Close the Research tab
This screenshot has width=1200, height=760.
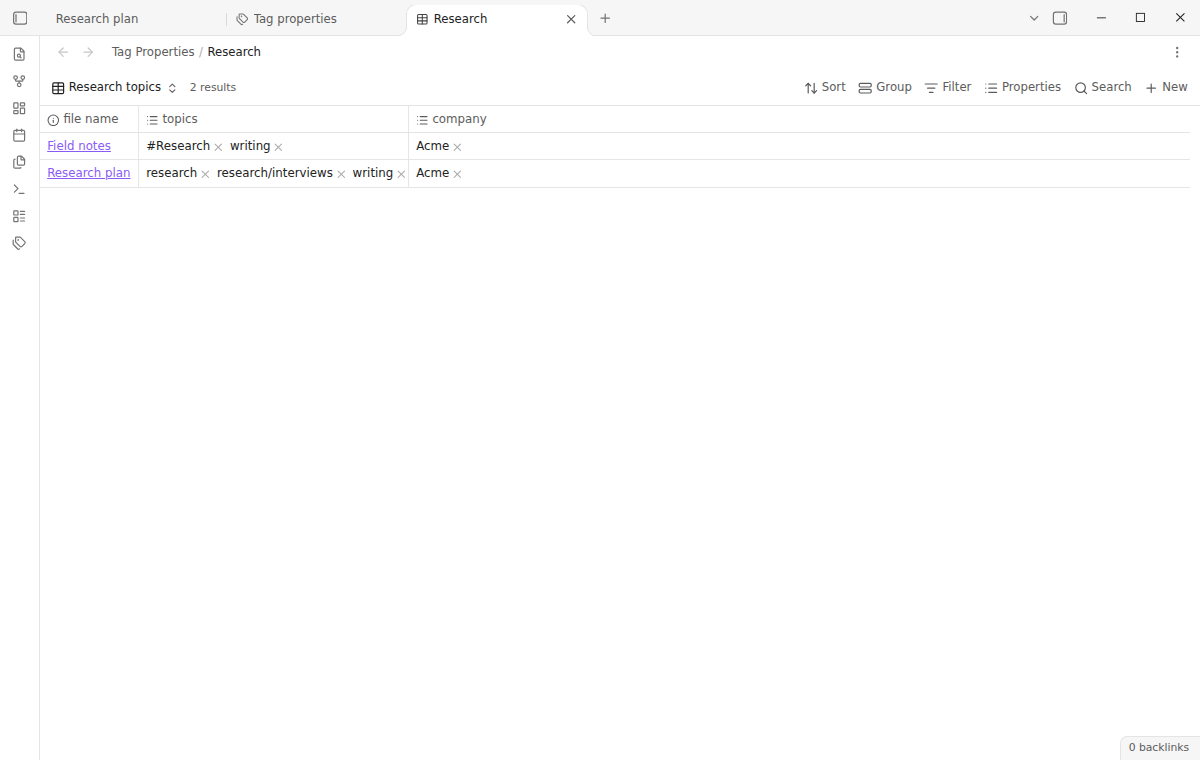[x=571, y=19]
